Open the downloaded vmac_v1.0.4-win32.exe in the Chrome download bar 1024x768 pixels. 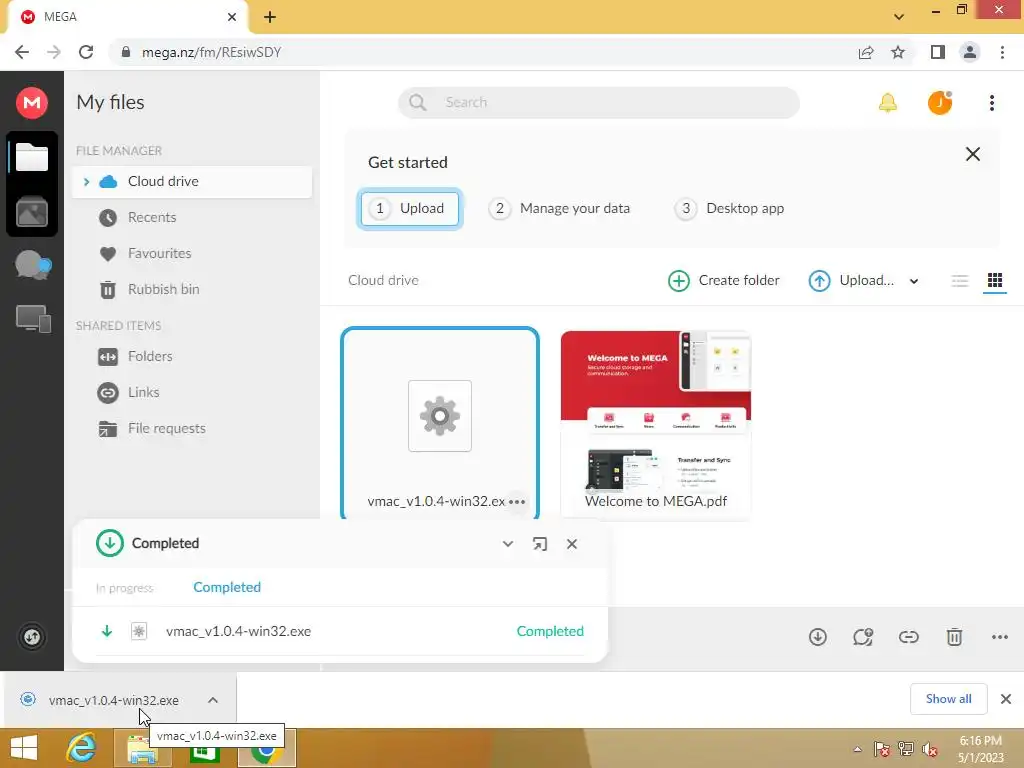[113, 700]
